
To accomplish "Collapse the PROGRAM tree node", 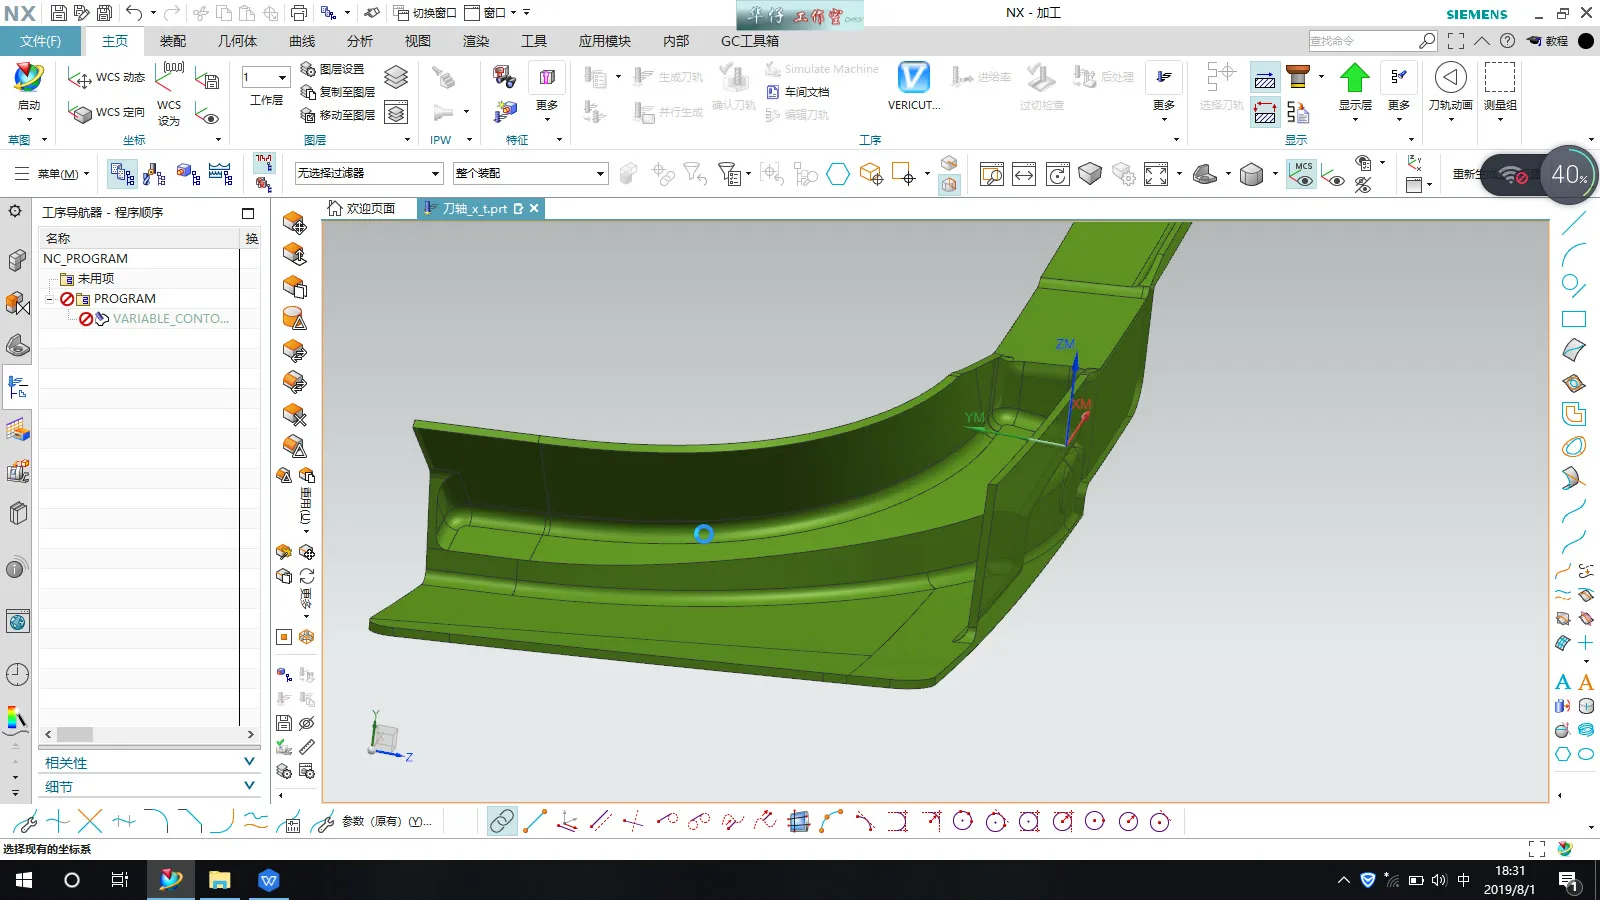I will point(49,299).
